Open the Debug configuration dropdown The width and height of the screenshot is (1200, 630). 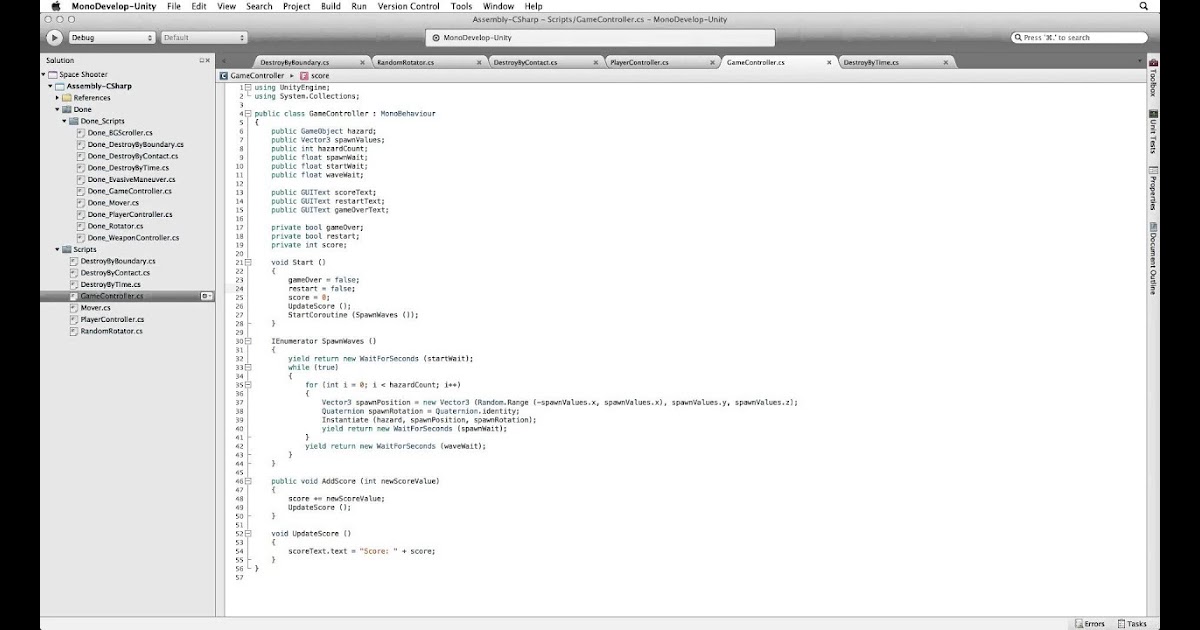[x=111, y=37]
